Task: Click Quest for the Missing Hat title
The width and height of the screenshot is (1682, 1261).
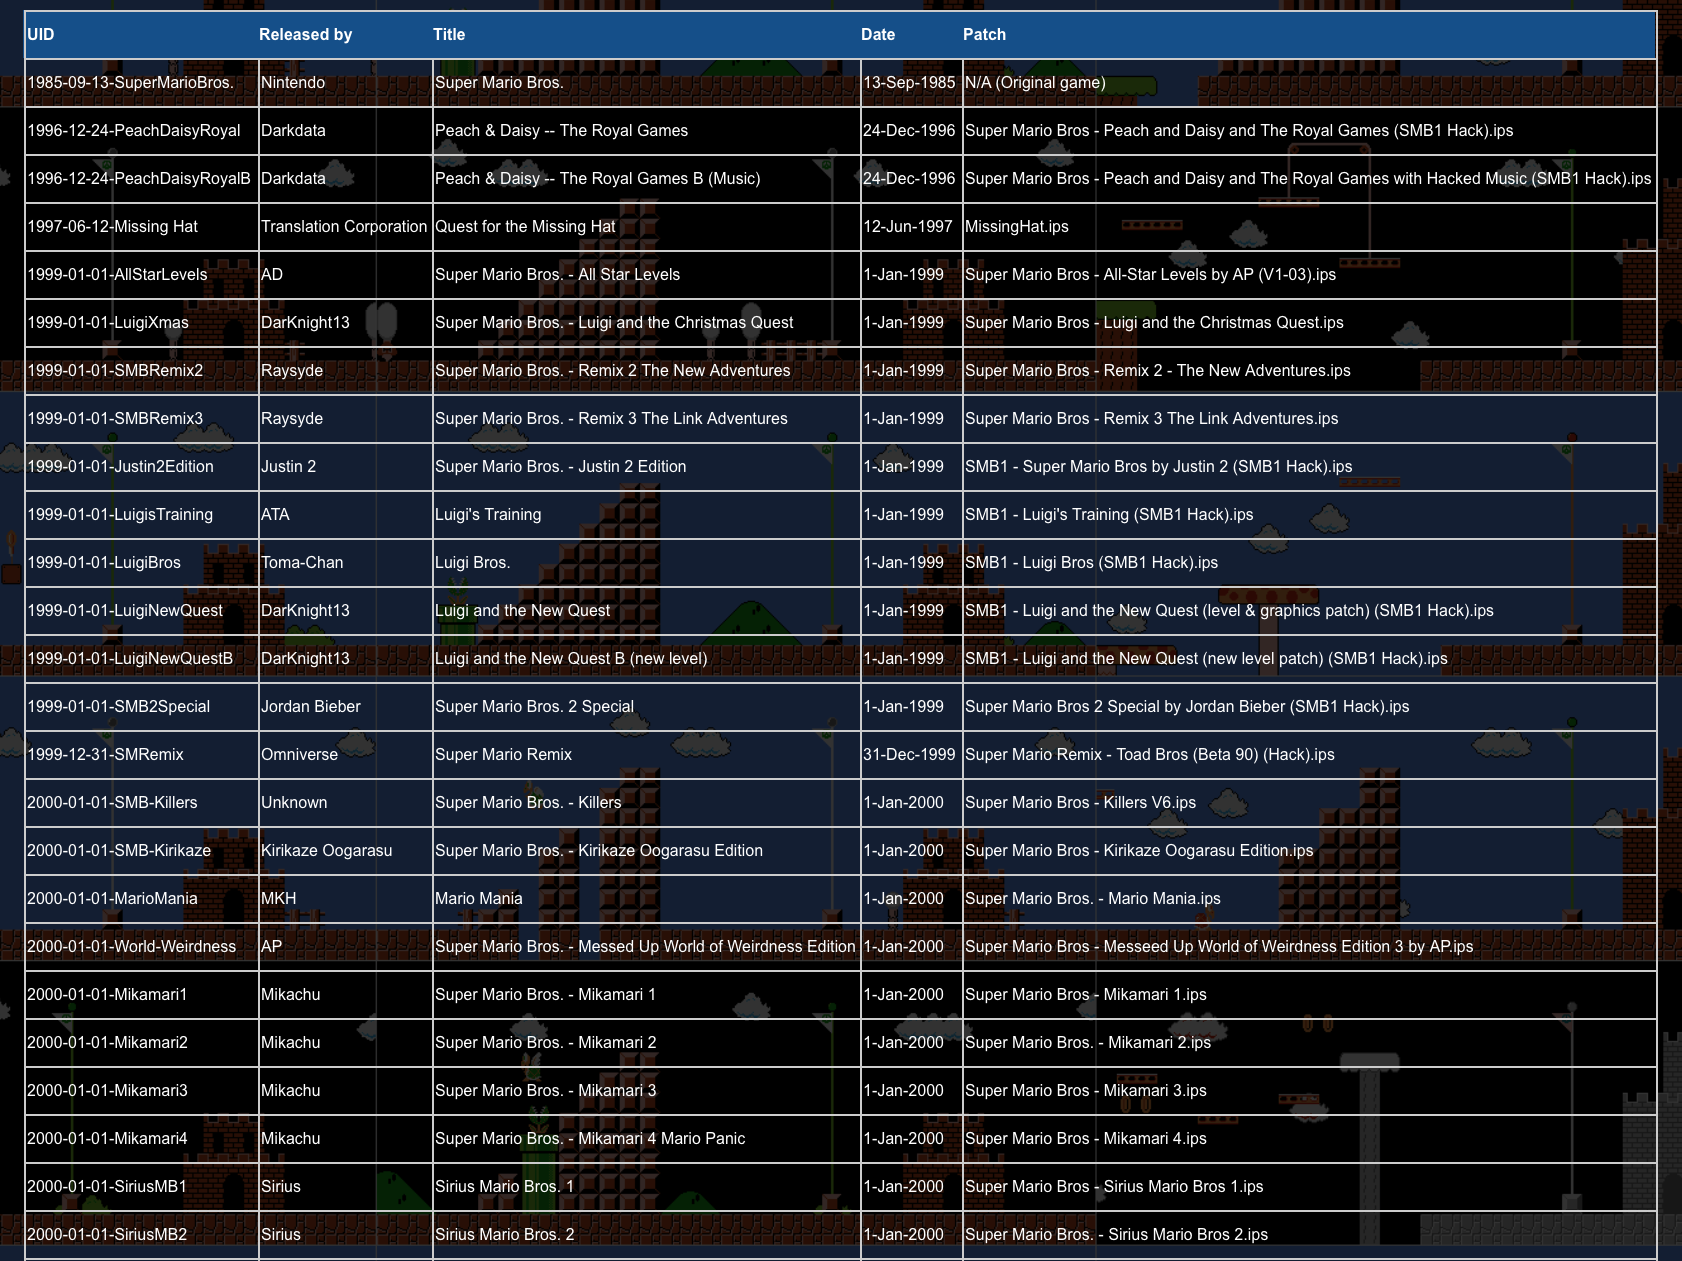Action: [646, 227]
